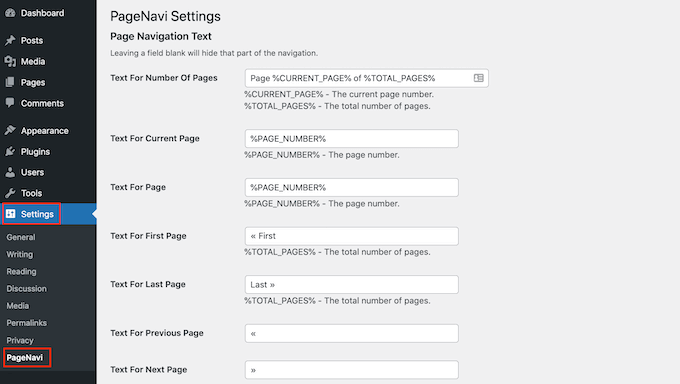This screenshot has height=384, width=680.
Task: Focus the Text For Page field
Action: click(351, 187)
